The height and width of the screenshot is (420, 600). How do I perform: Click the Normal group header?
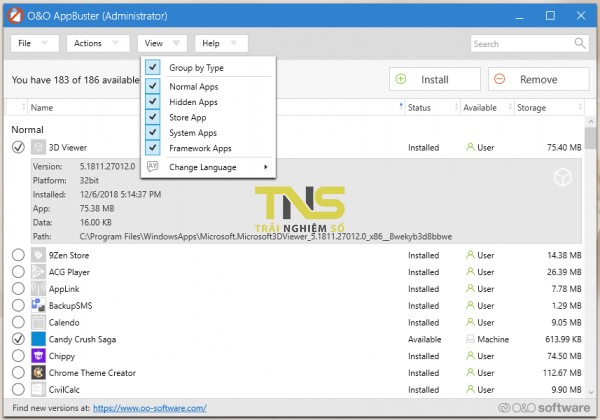pyautogui.click(x=28, y=130)
